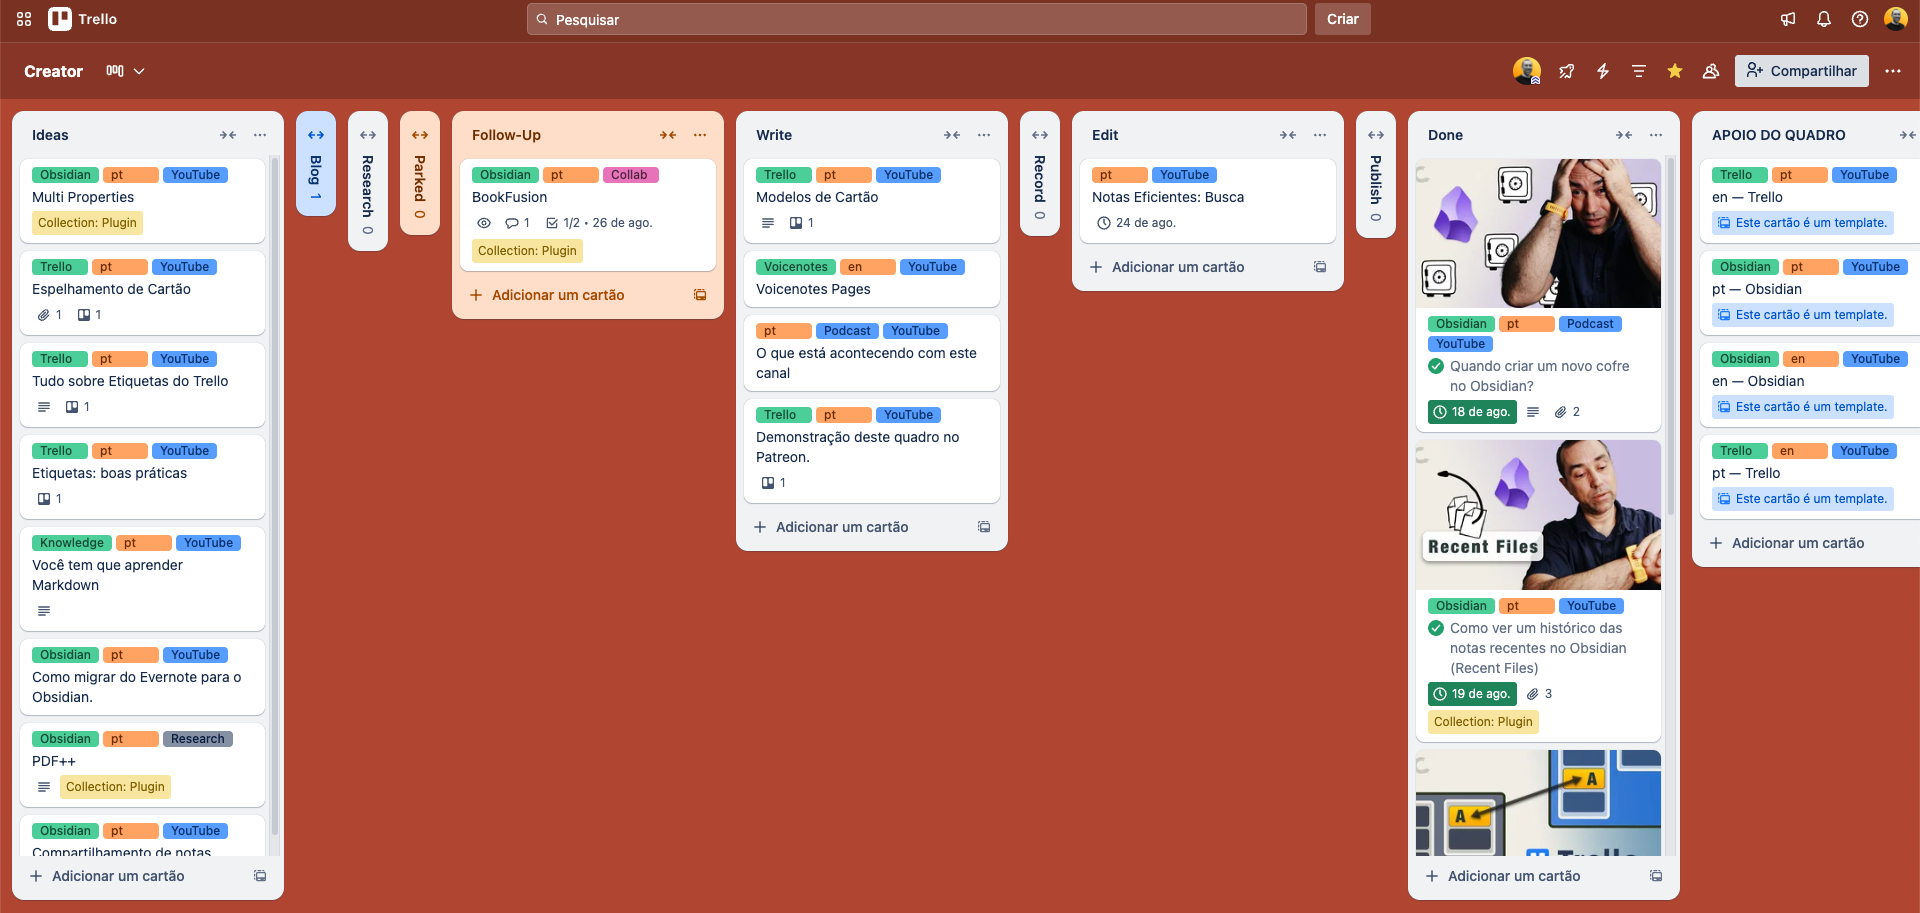This screenshot has height=913, width=1920.
Task: Open the Power-Ups rocket icon
Action: pyautogui.click(x=1567, y=71)
